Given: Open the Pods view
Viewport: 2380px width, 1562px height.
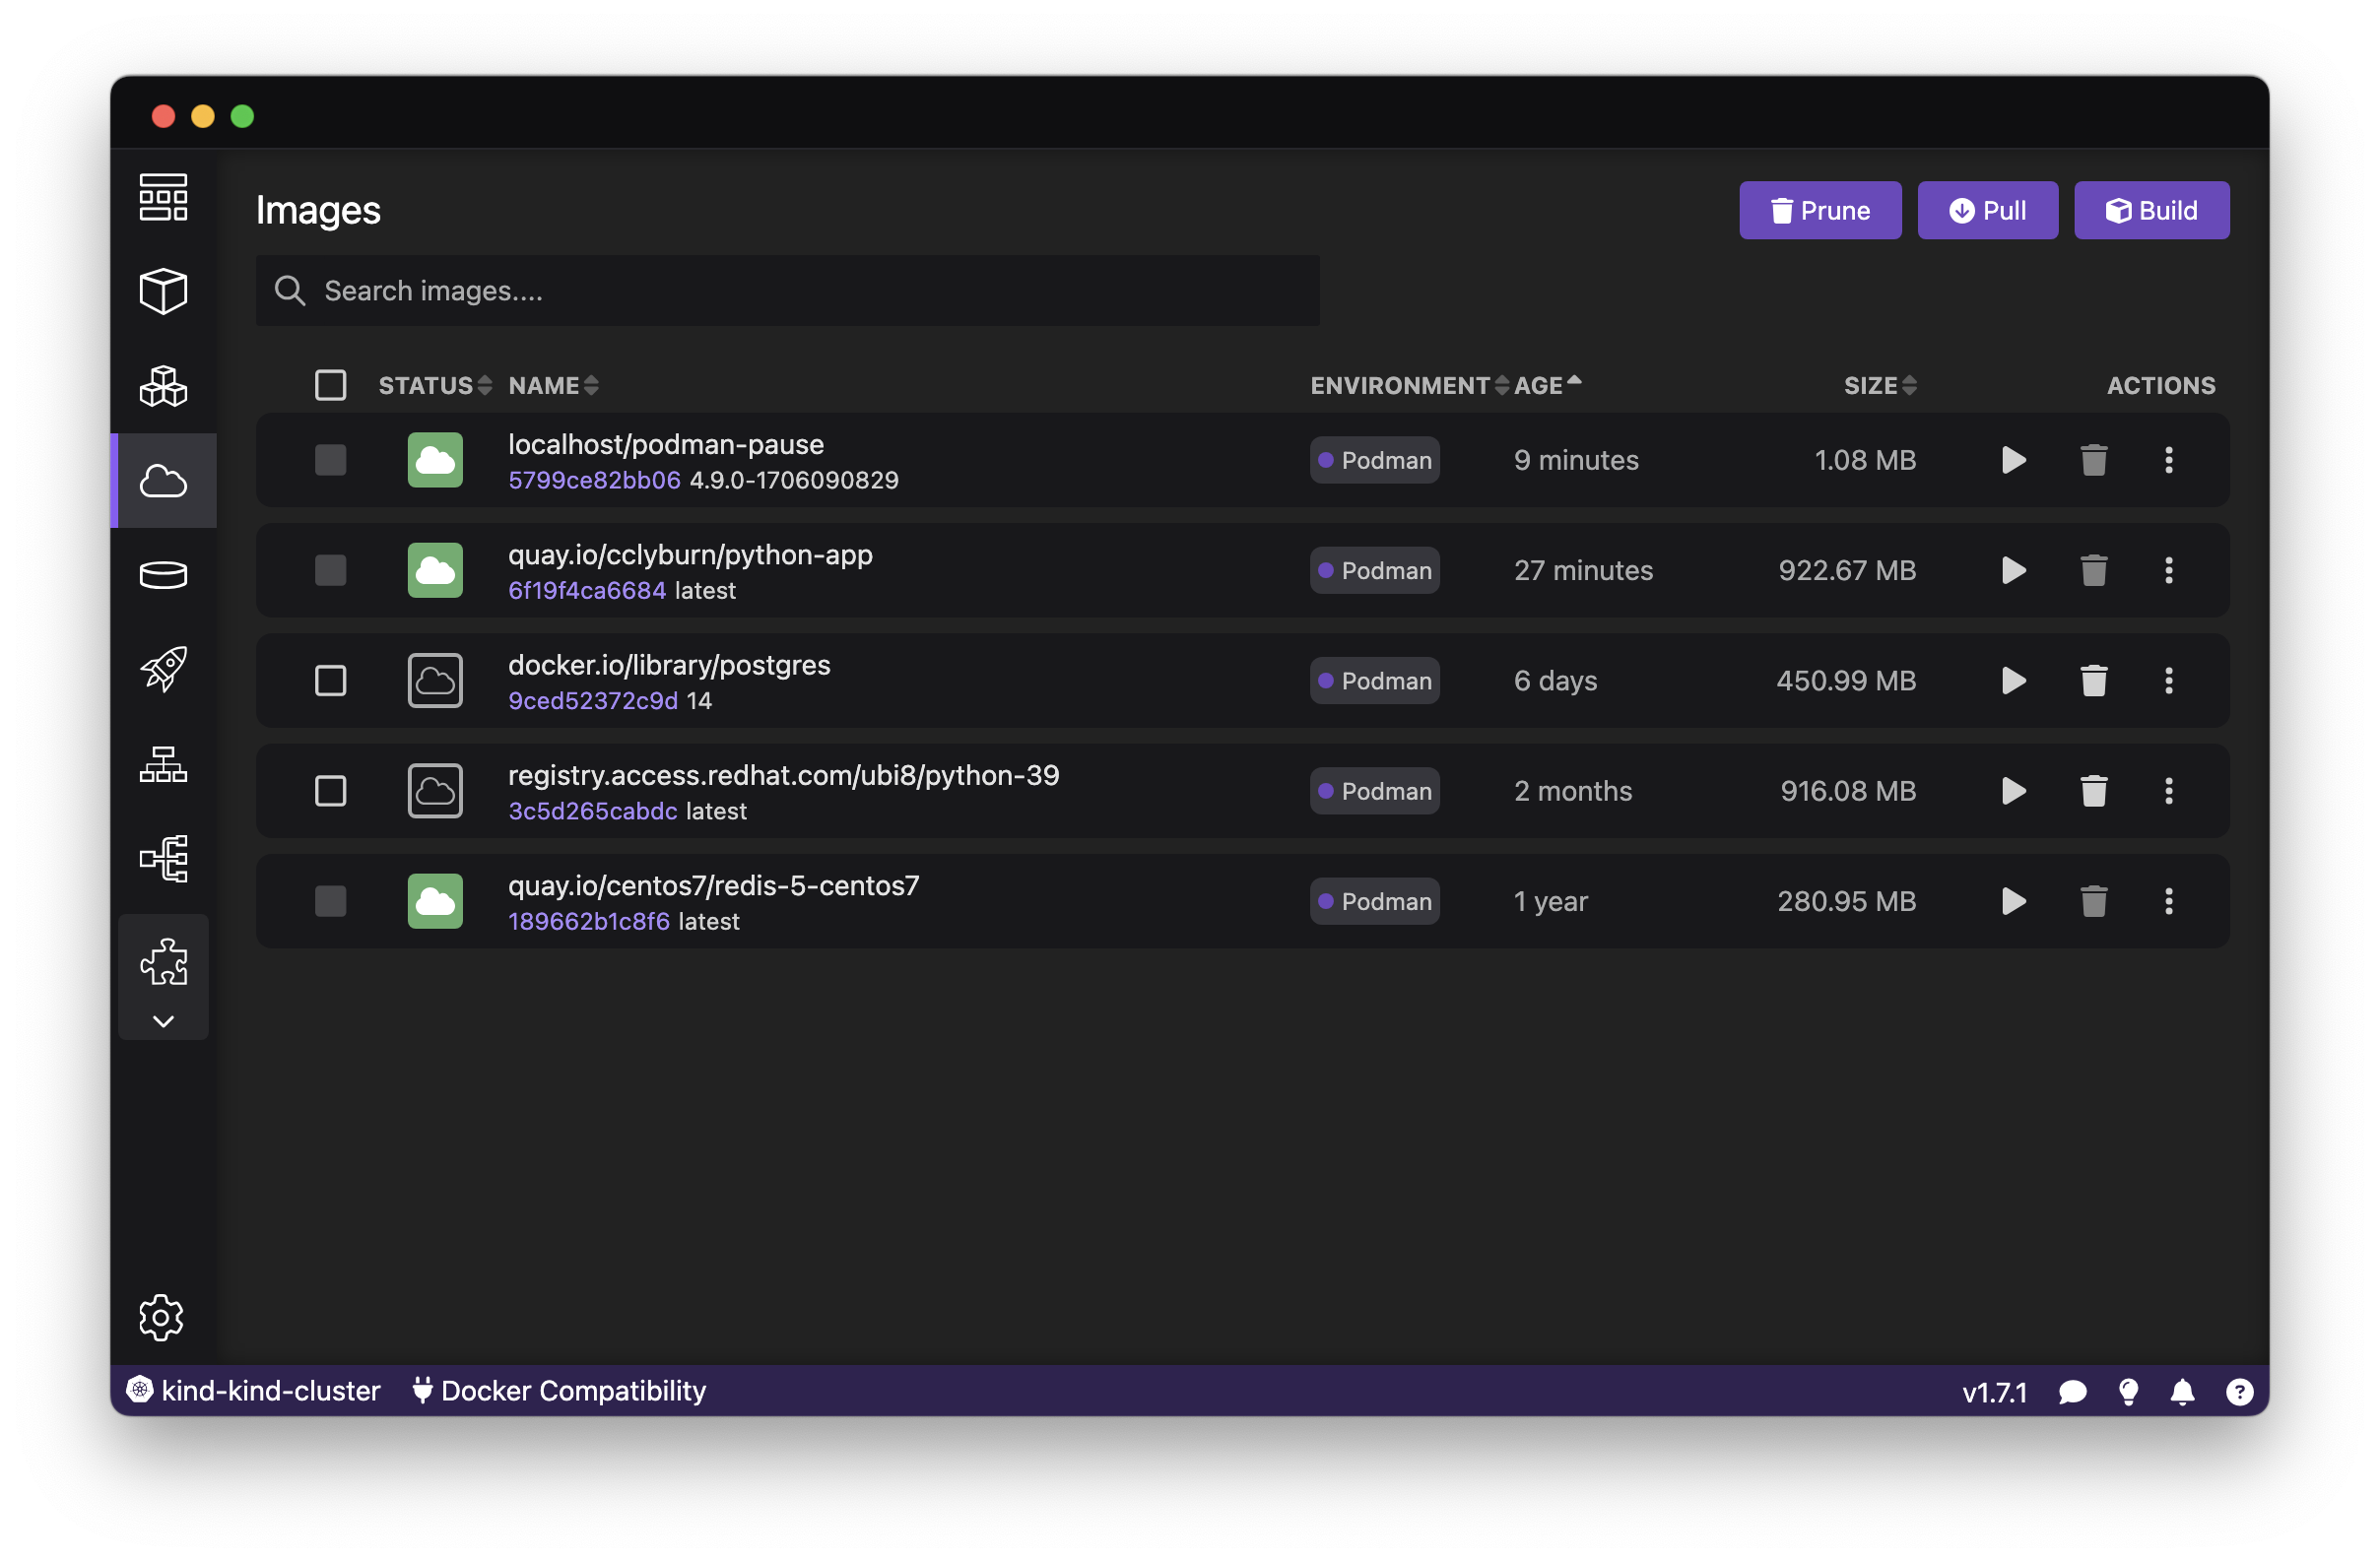Looking at the screenshot, I should [x=163, y=386].
